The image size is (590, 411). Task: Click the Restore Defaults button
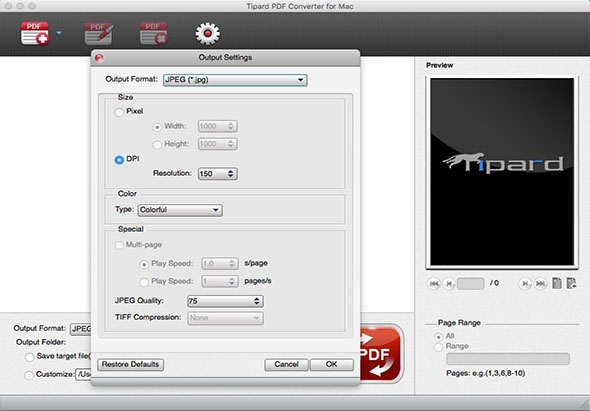[x=130, y=364]
